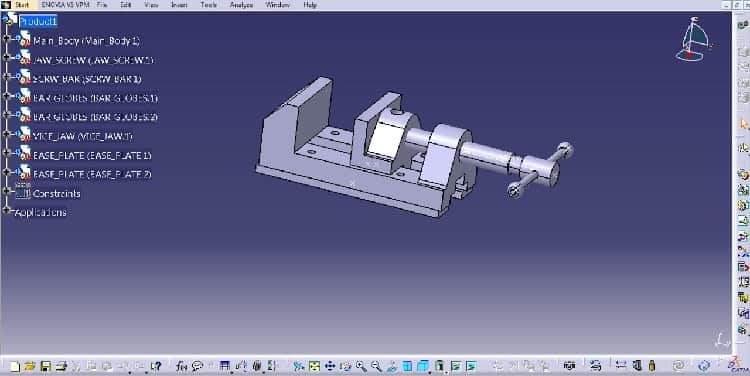This screenshot has width=750, height=376.
Task: Expand the BASE_PLATE.1 tree node
Action: click(6, 153)
